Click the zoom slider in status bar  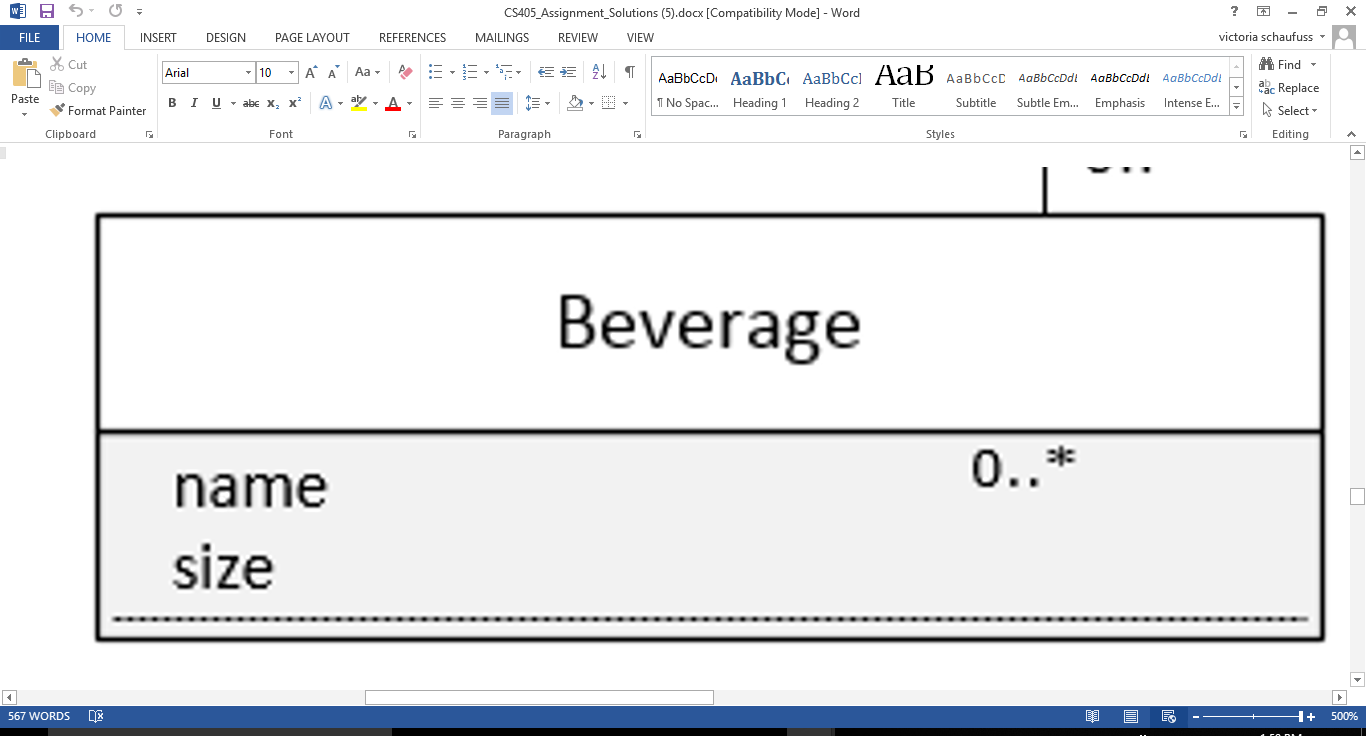pyautogui.click(x=1300, y=717)
